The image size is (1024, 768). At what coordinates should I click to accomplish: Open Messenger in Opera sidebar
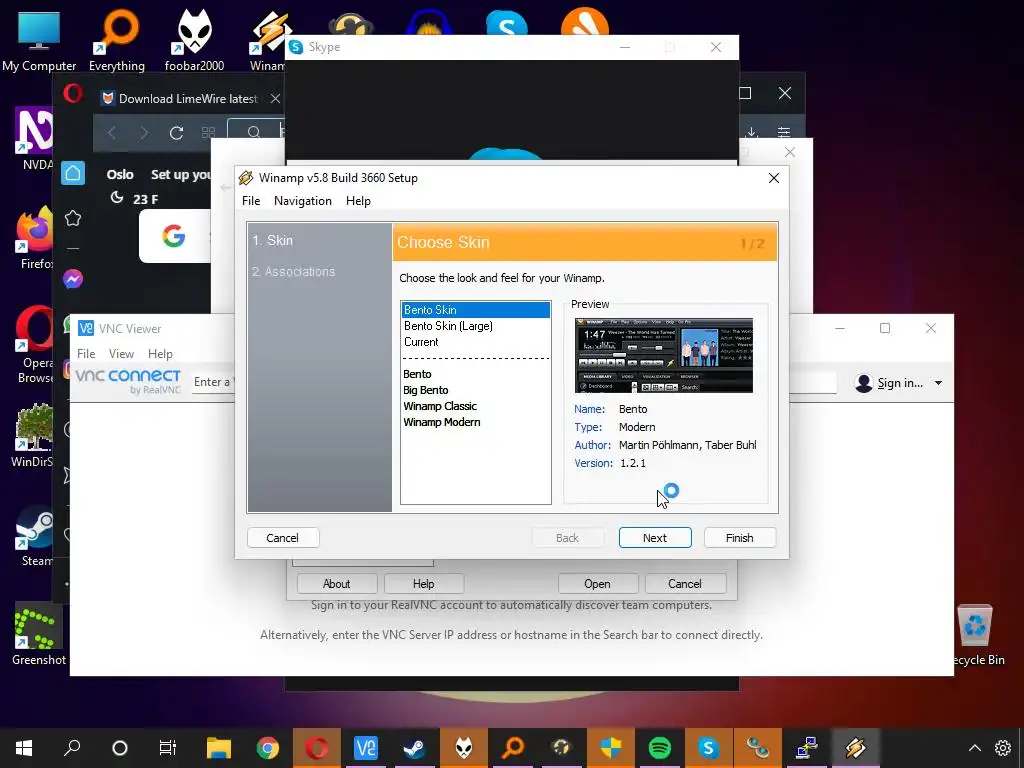point(73,279)
